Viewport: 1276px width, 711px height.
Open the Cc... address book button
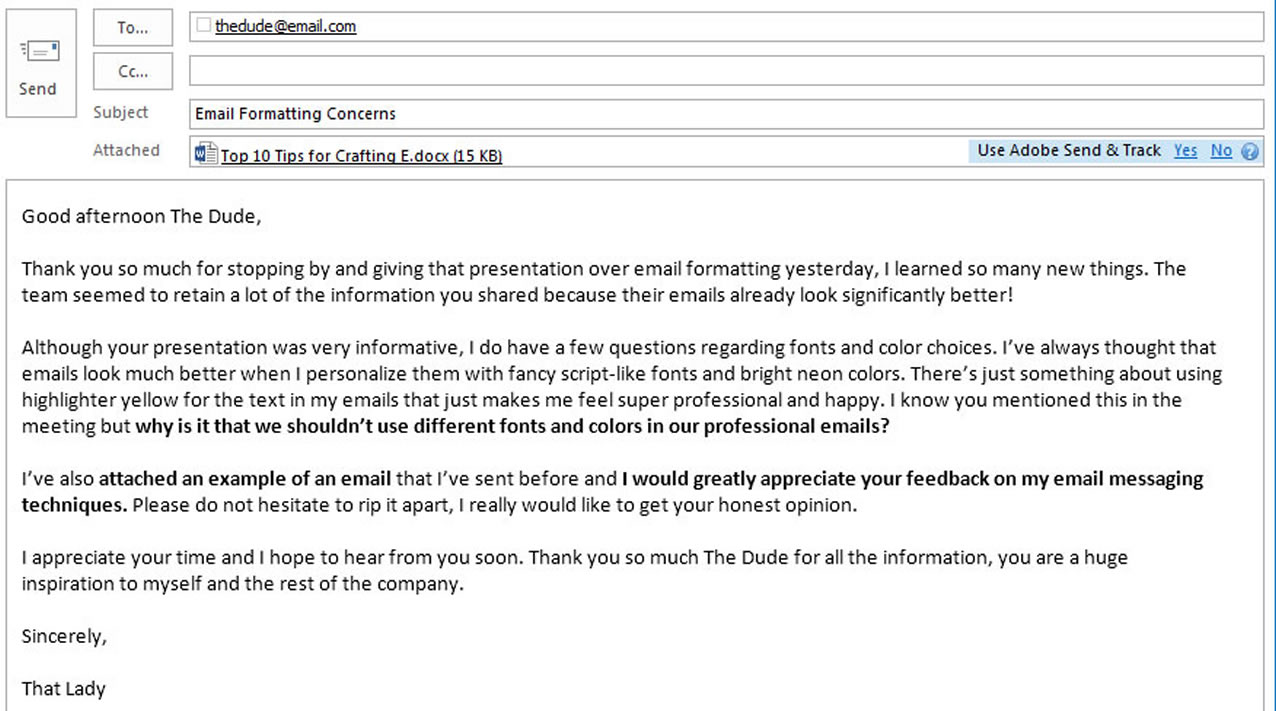(x=132, y=71)
